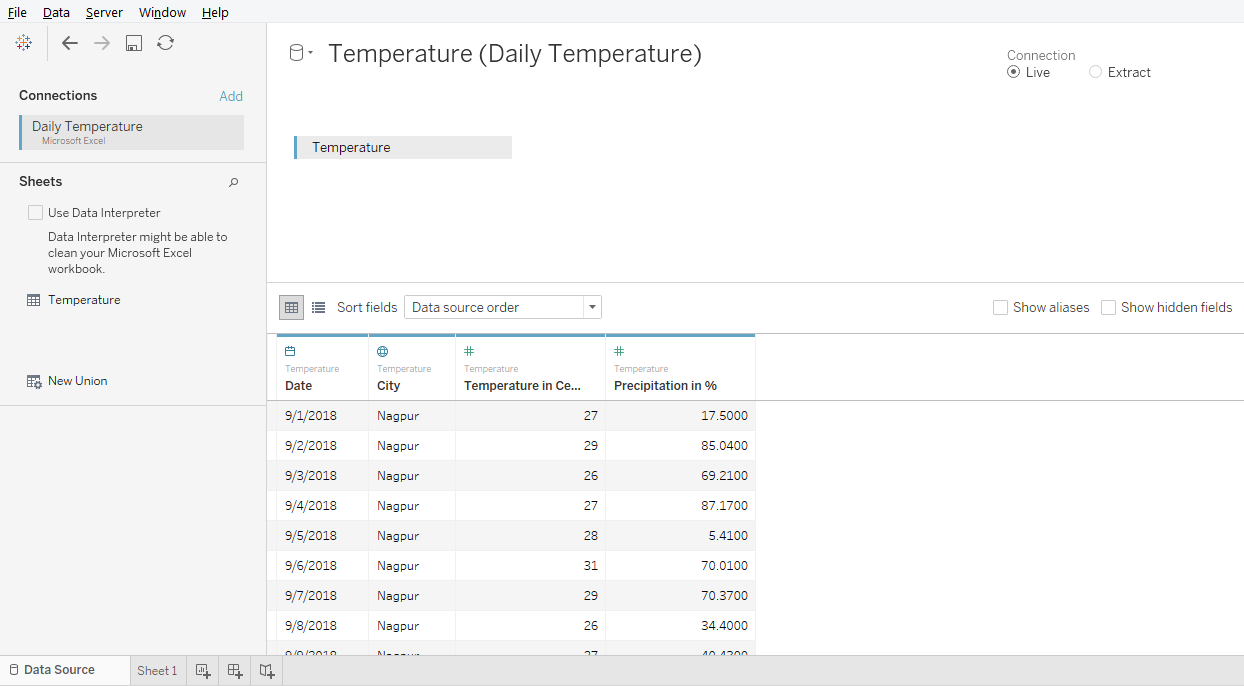Select New Union in the sheets list

pyautogui.click(x=77, y=381)
